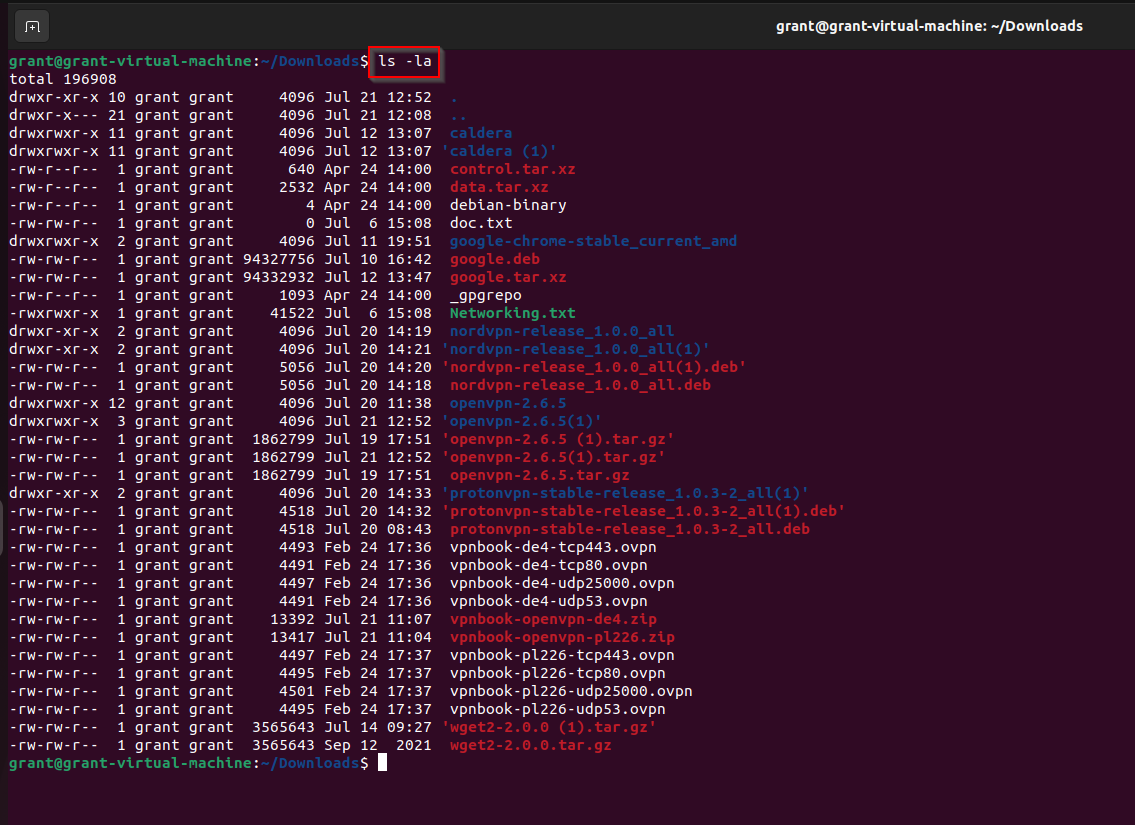Image resolution: width=1135 pixels, height=825 pixels.
Task: Click the executable 'Networking.txt' entry
Action: pos(513,312)
